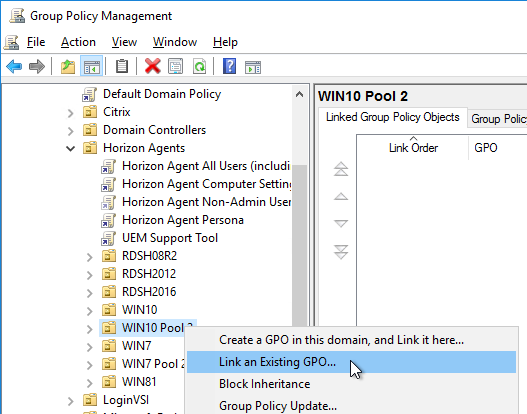Open the View menu
Image resolution: width=527 pixels, height=414 pixels.
pos(124,42)
